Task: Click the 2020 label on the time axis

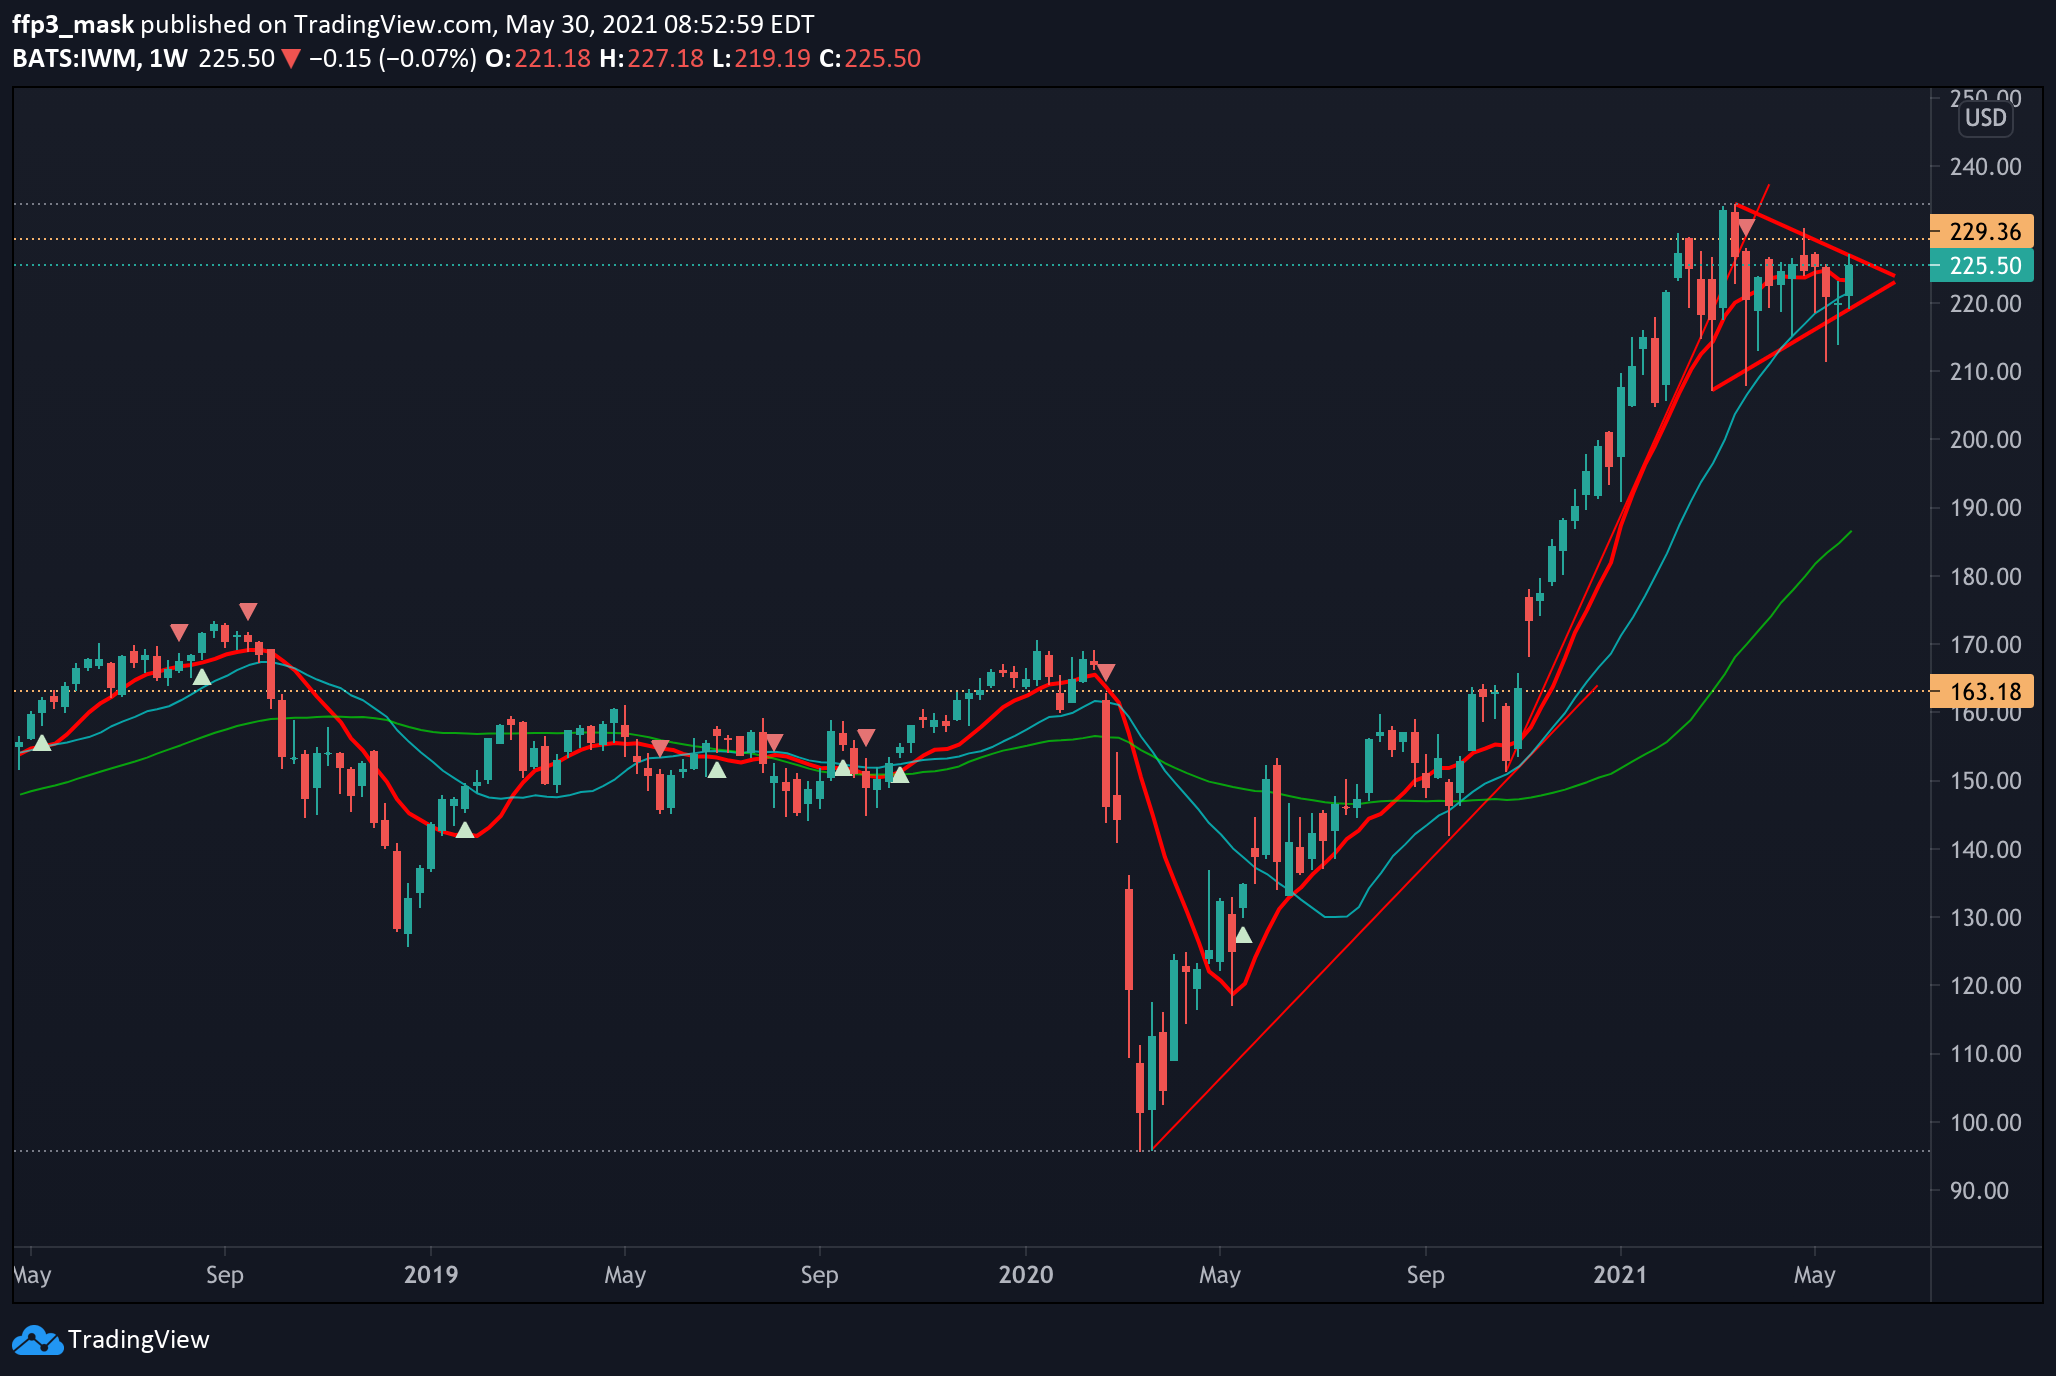Action: click(x=1026, y=1275)
